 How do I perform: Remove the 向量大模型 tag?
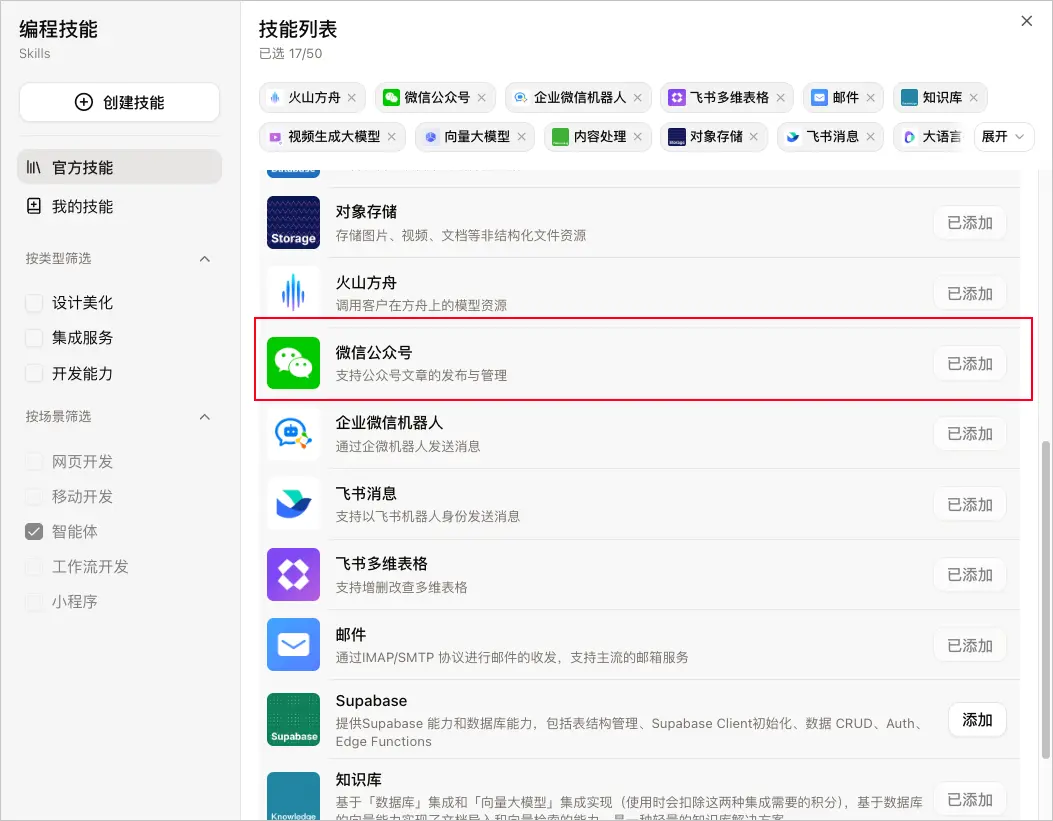pos(521,137)
